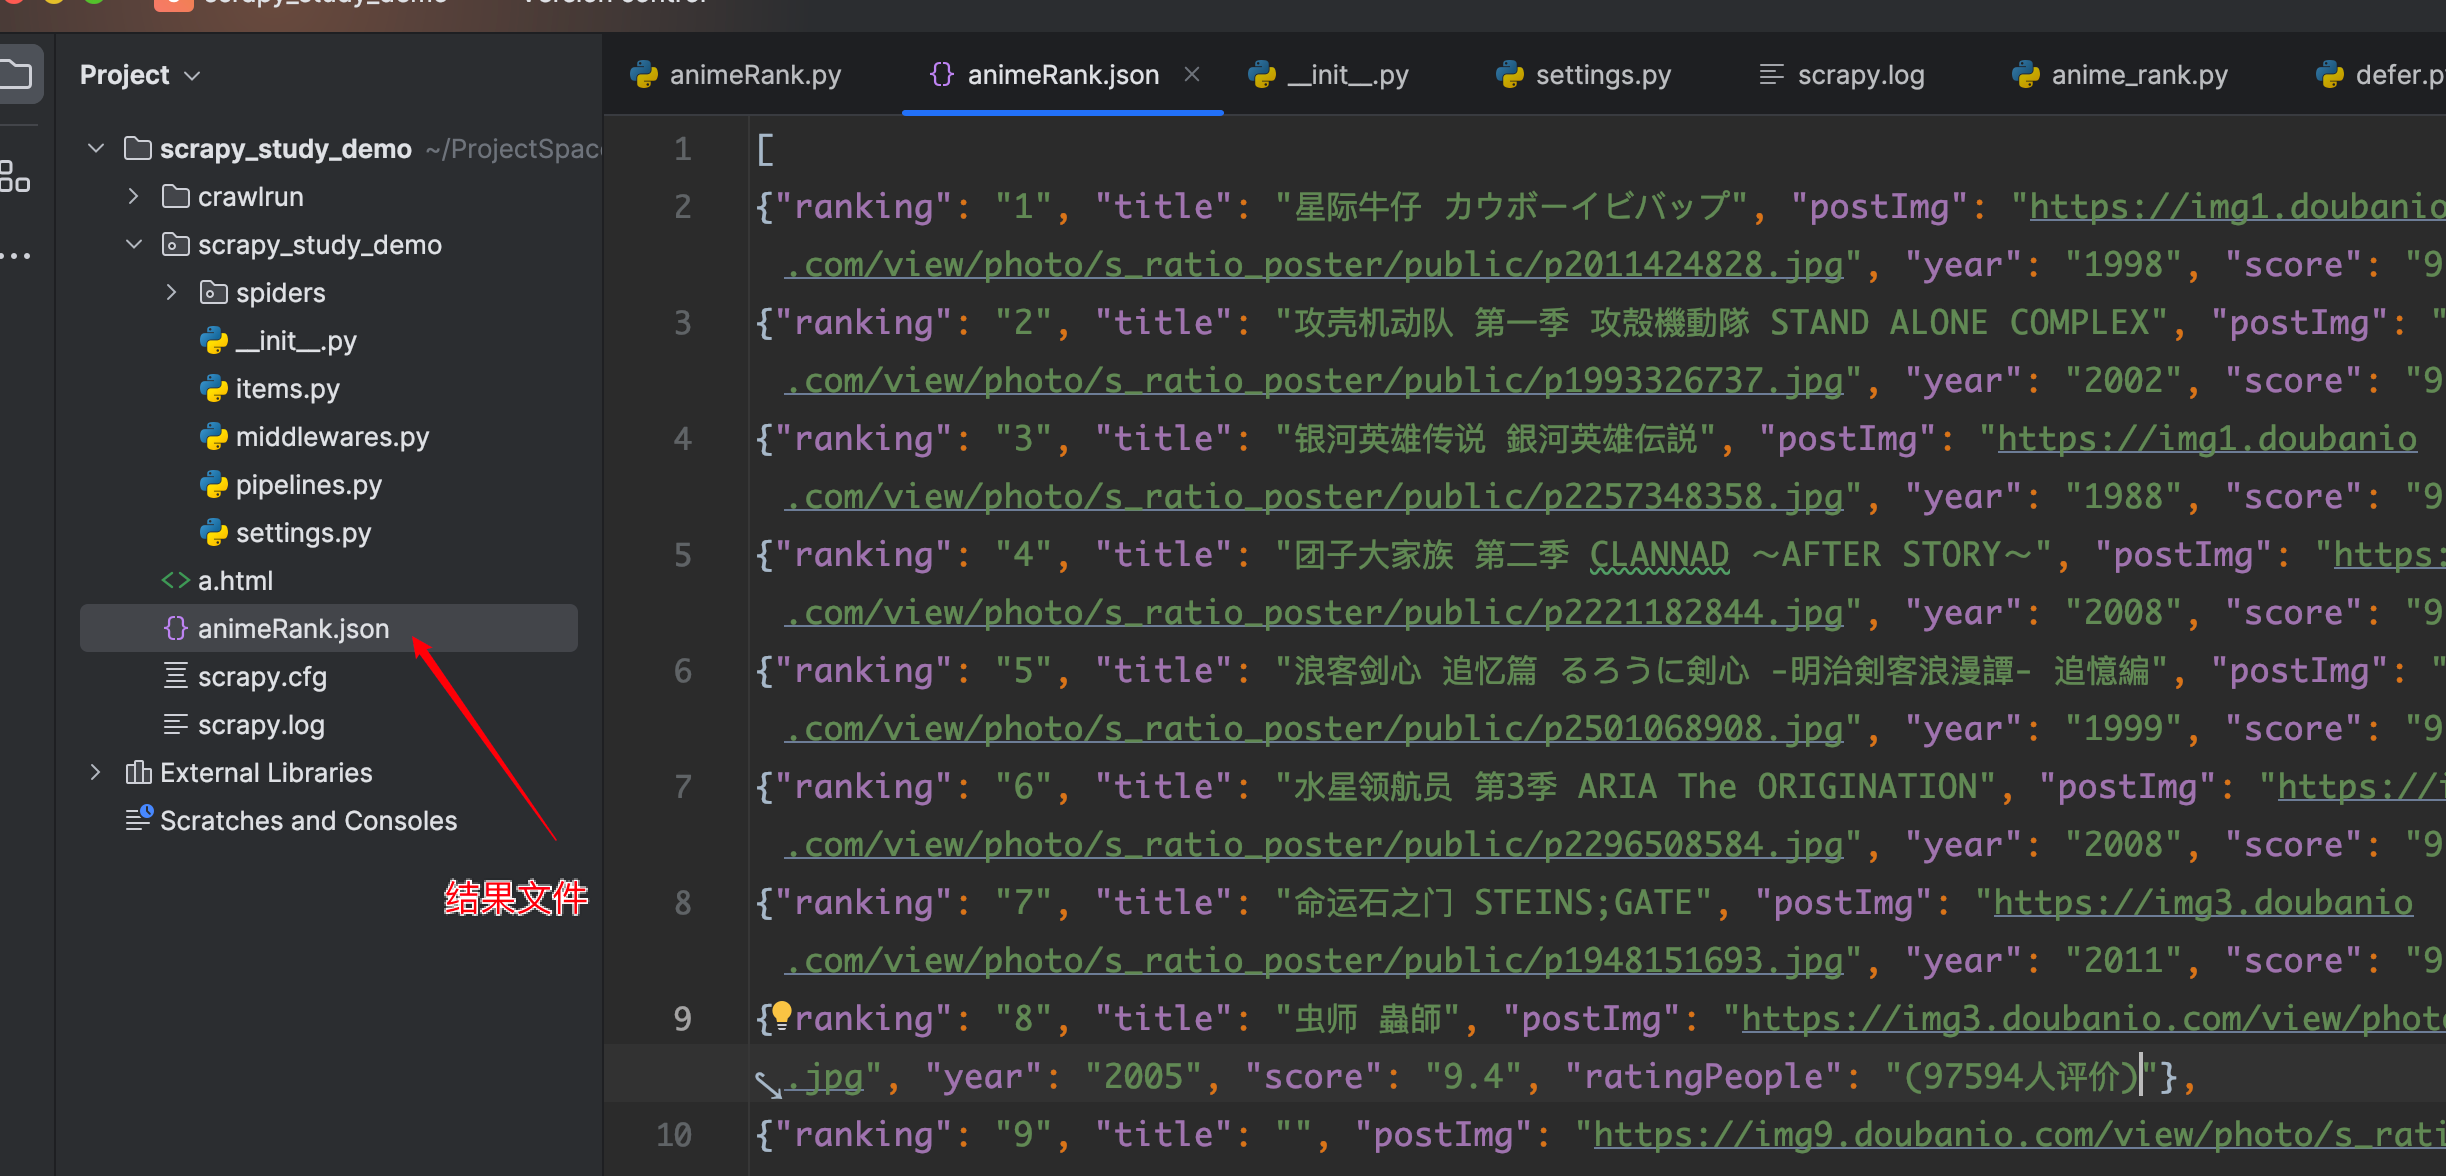Expand the crawlrun folder
Screen dimensions: 2446x1176
pos(133,197)
